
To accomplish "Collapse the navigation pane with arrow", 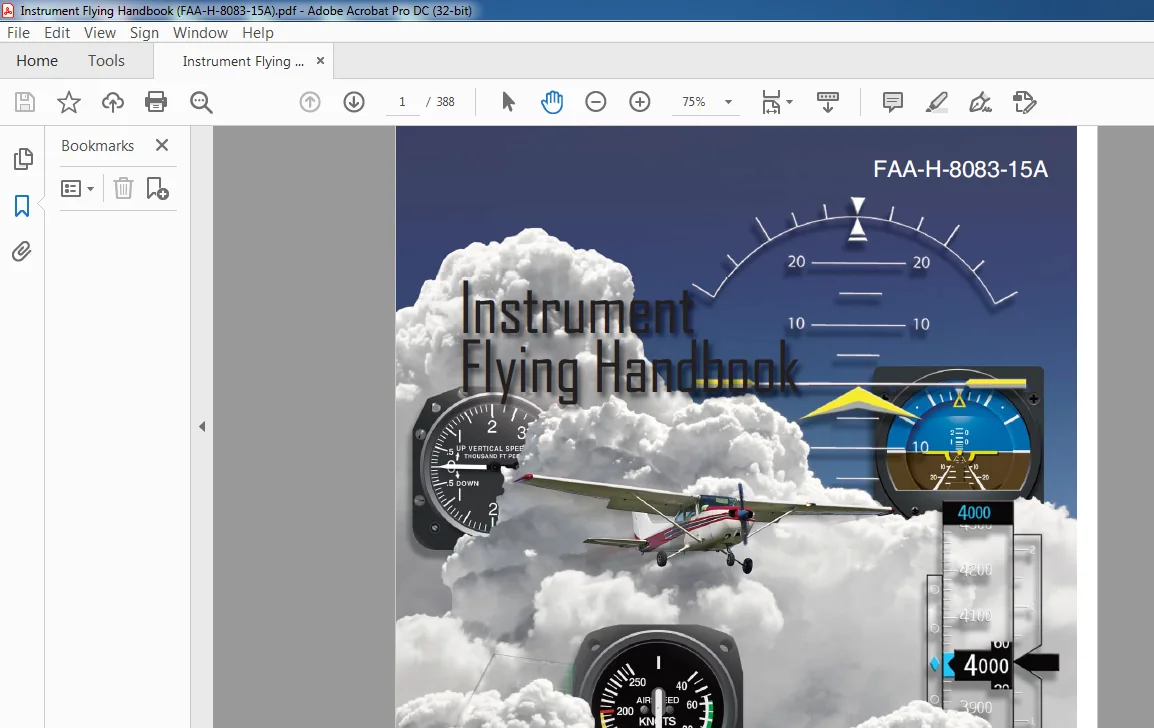I will tap(202, 426).
